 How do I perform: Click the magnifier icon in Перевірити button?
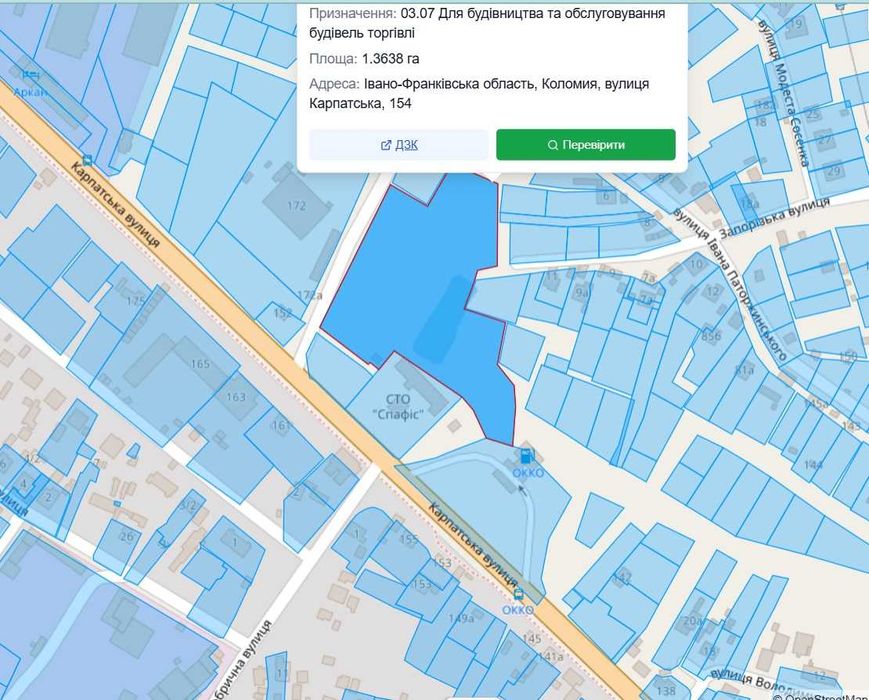(x=553, y=145)
